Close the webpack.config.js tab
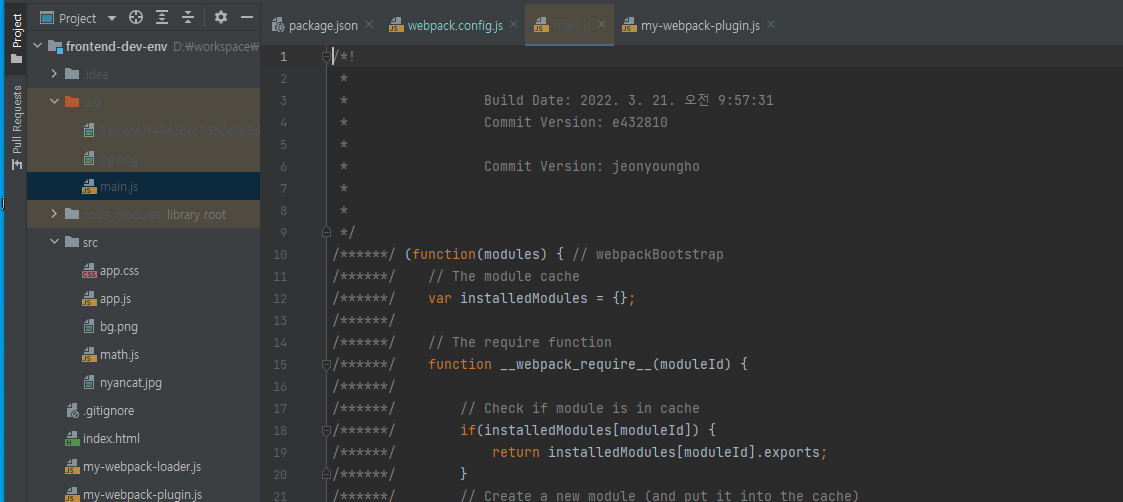 (x=514, y=24)
